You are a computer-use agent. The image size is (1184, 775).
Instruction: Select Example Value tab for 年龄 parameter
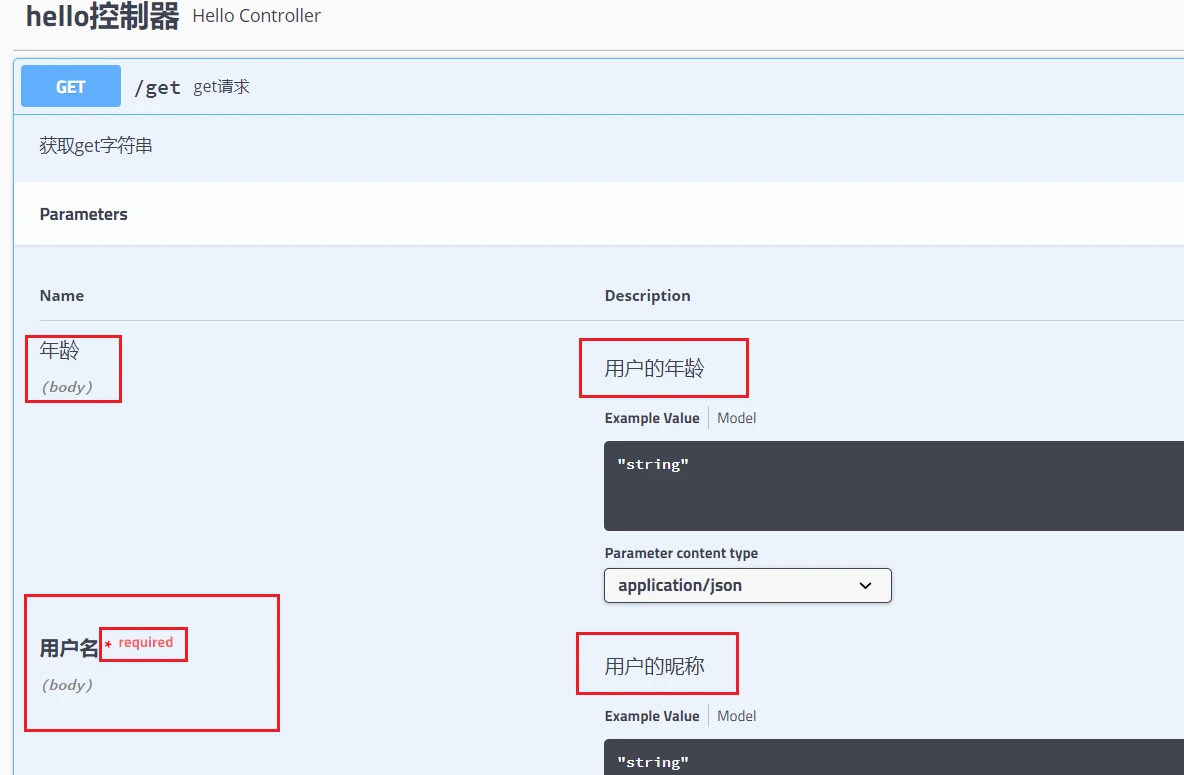[x=652, y=418]
